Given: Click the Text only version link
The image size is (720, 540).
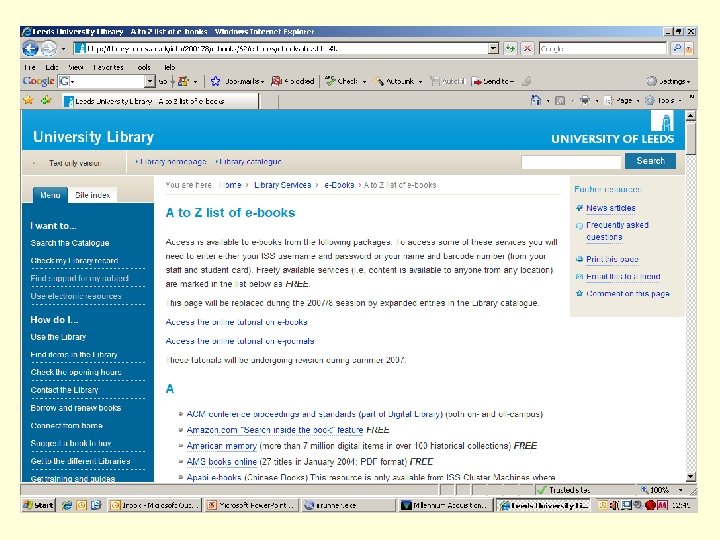Looking at the screenshot, I should [x=75, y=163].
